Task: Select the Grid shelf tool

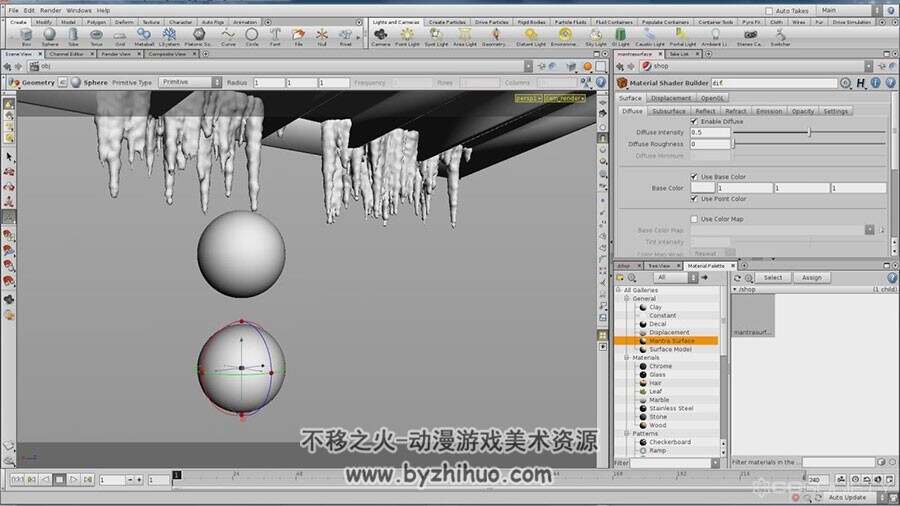Action: pyautogui.click(x=120, y=37)
